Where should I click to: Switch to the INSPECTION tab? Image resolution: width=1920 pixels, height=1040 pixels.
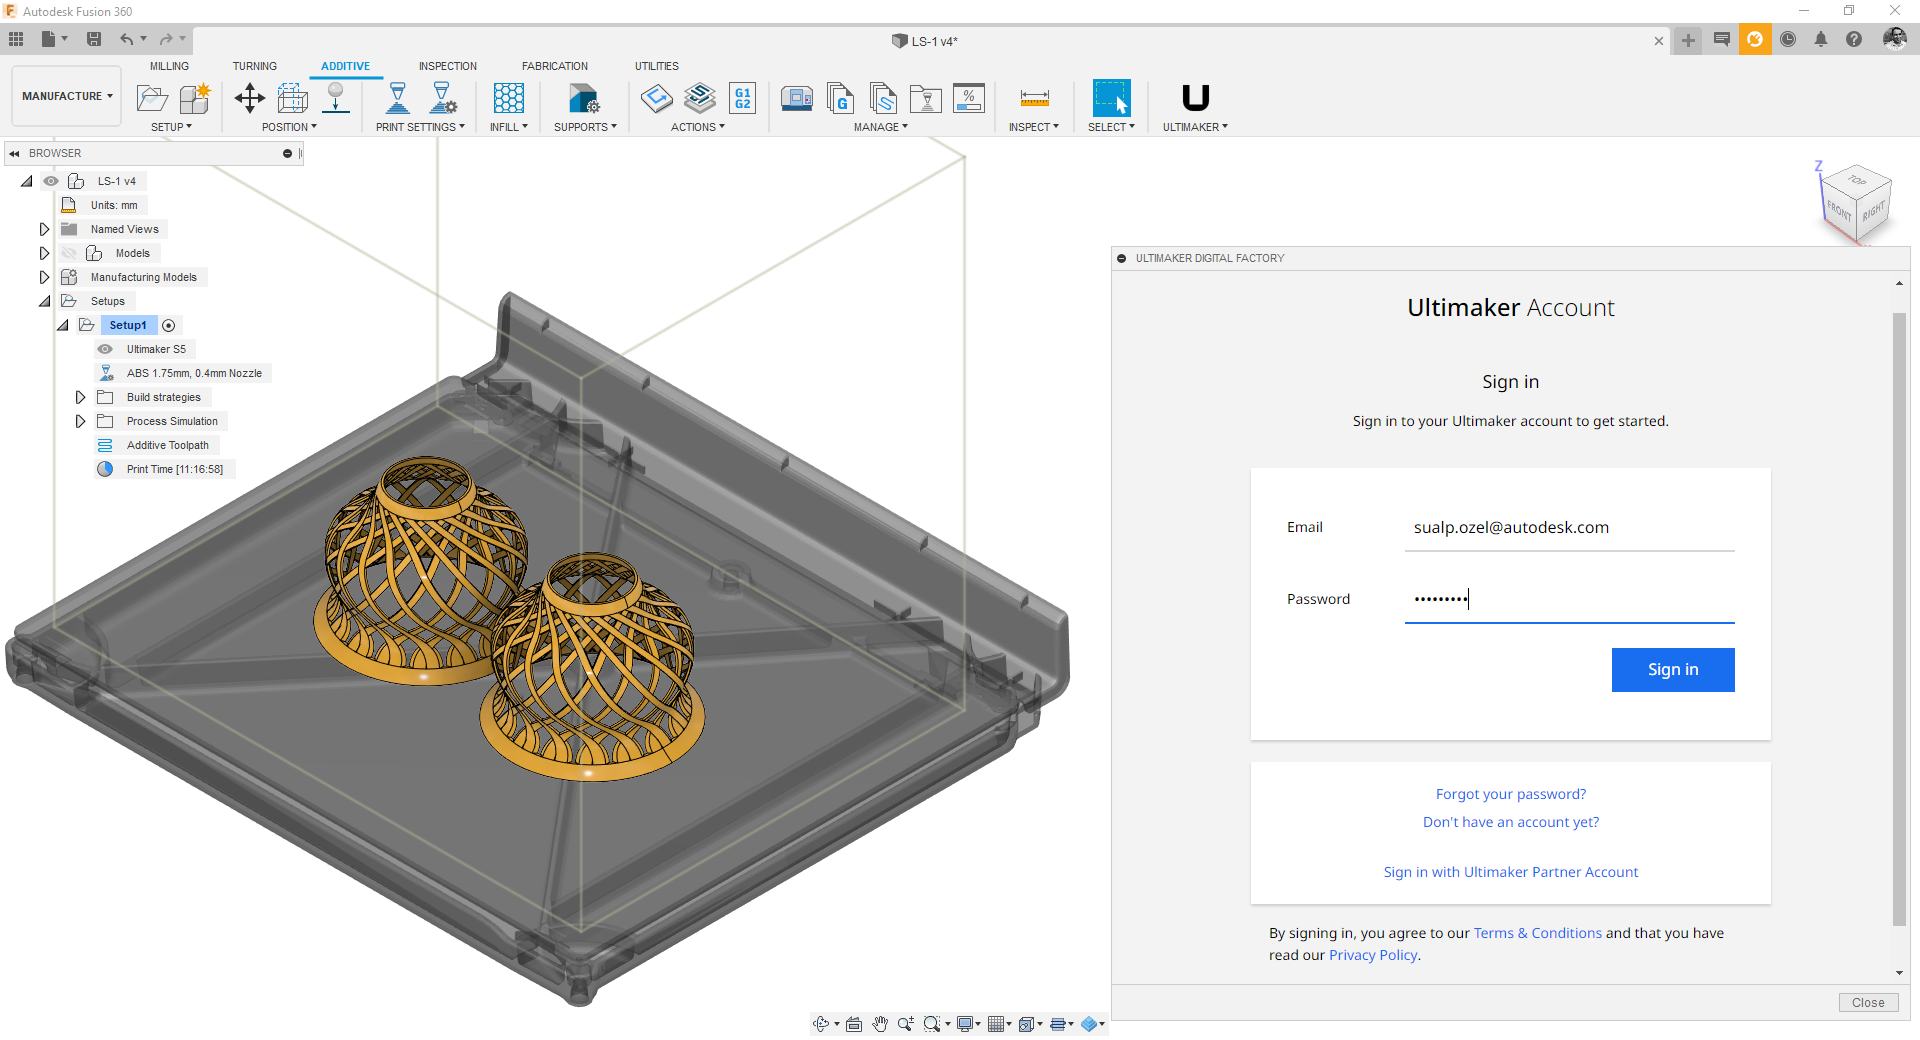point(447,66)
